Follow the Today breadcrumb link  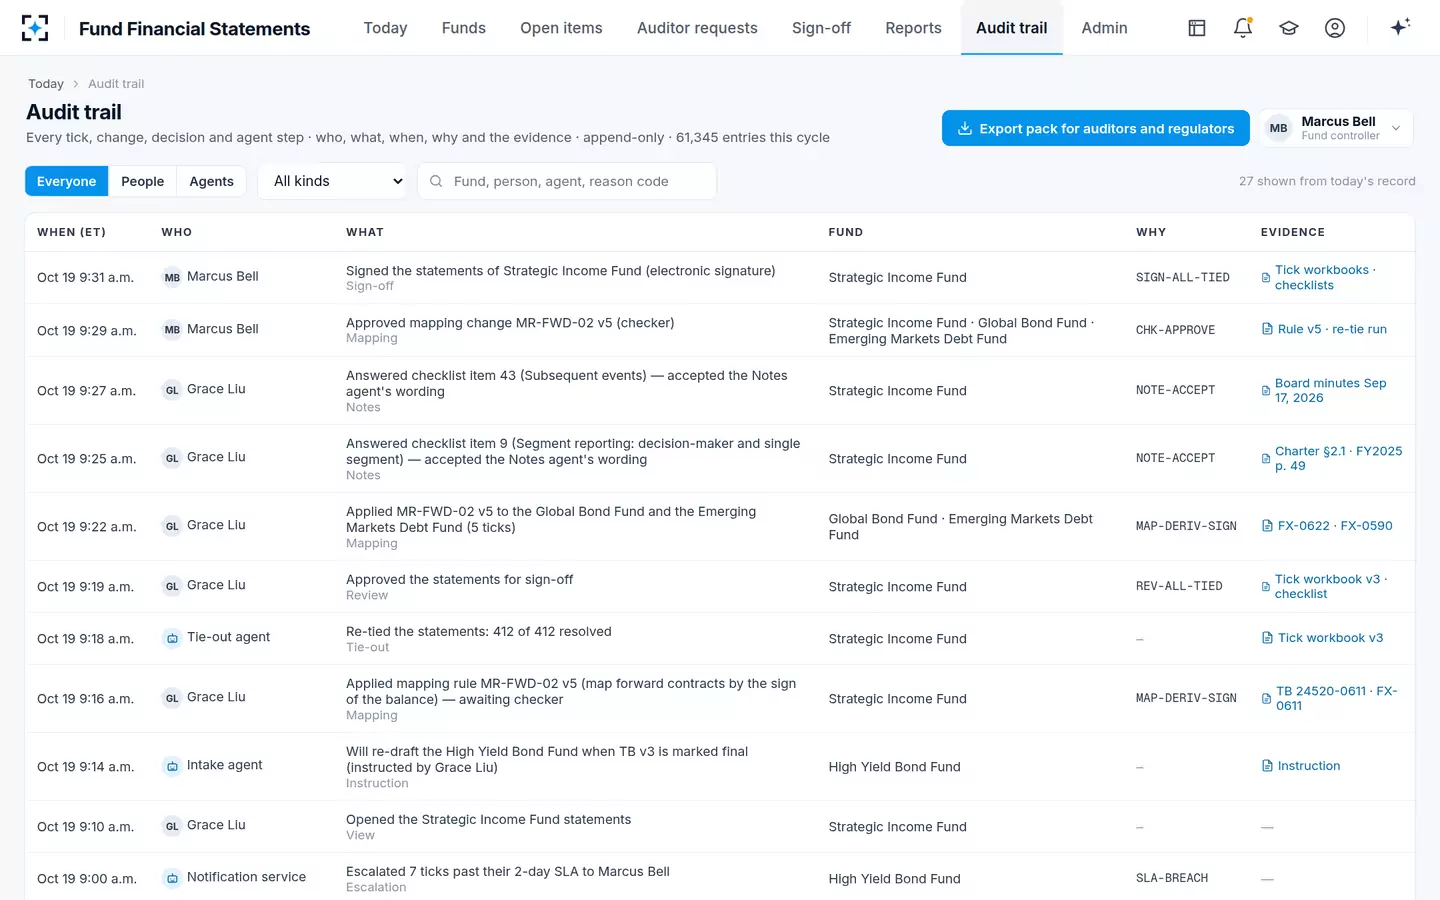point(46,84)
